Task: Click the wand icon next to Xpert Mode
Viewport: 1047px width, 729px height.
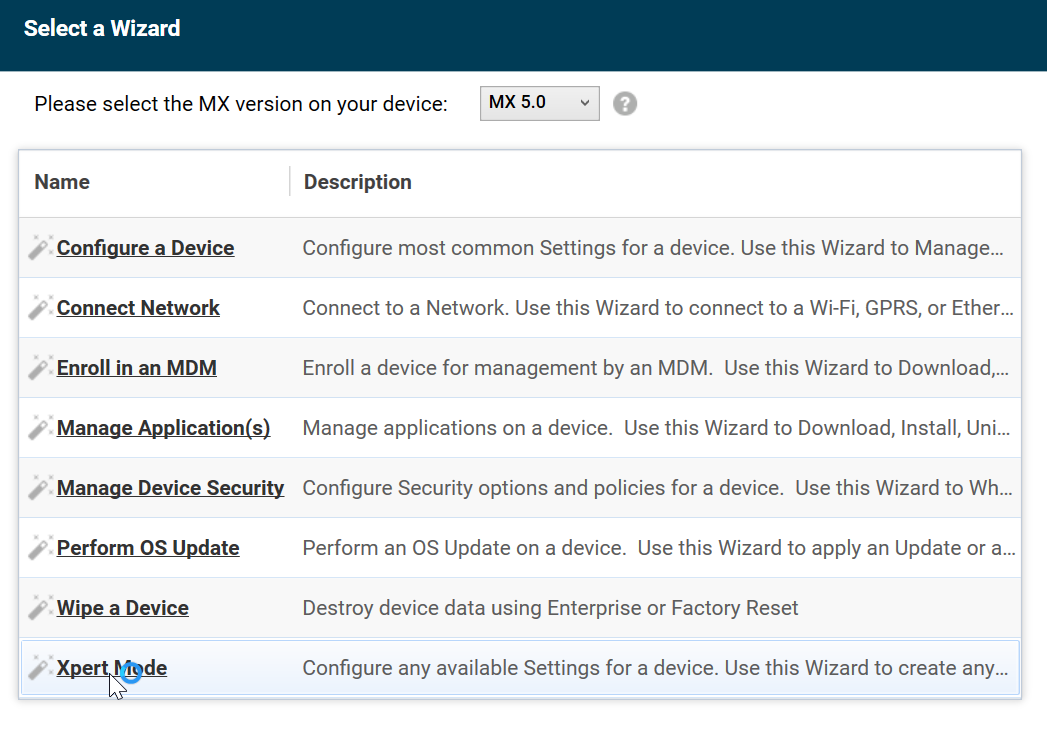Action: [40, 667]
